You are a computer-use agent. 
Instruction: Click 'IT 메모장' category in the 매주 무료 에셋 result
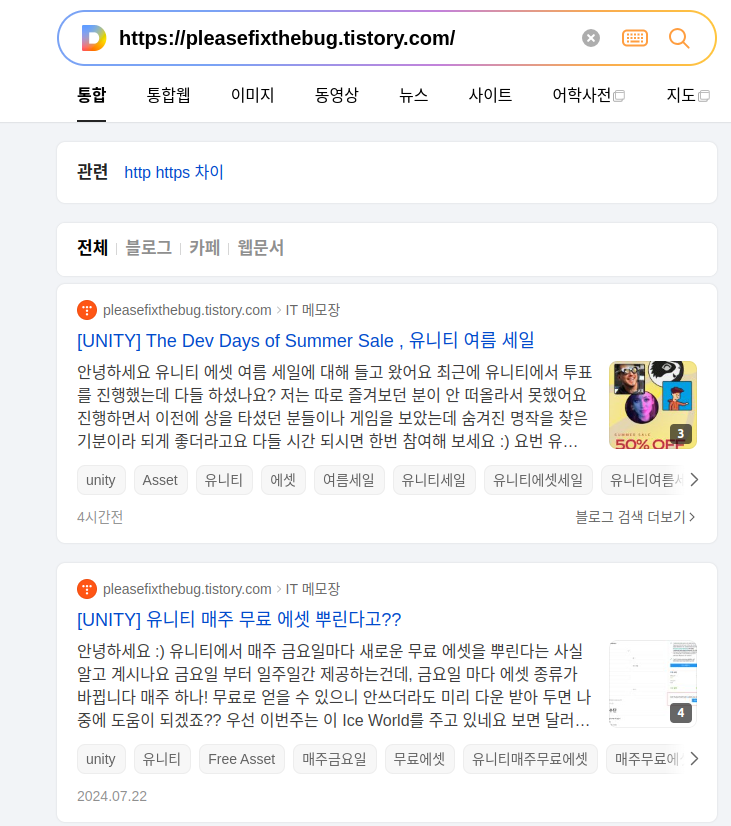tap(313, 588)
